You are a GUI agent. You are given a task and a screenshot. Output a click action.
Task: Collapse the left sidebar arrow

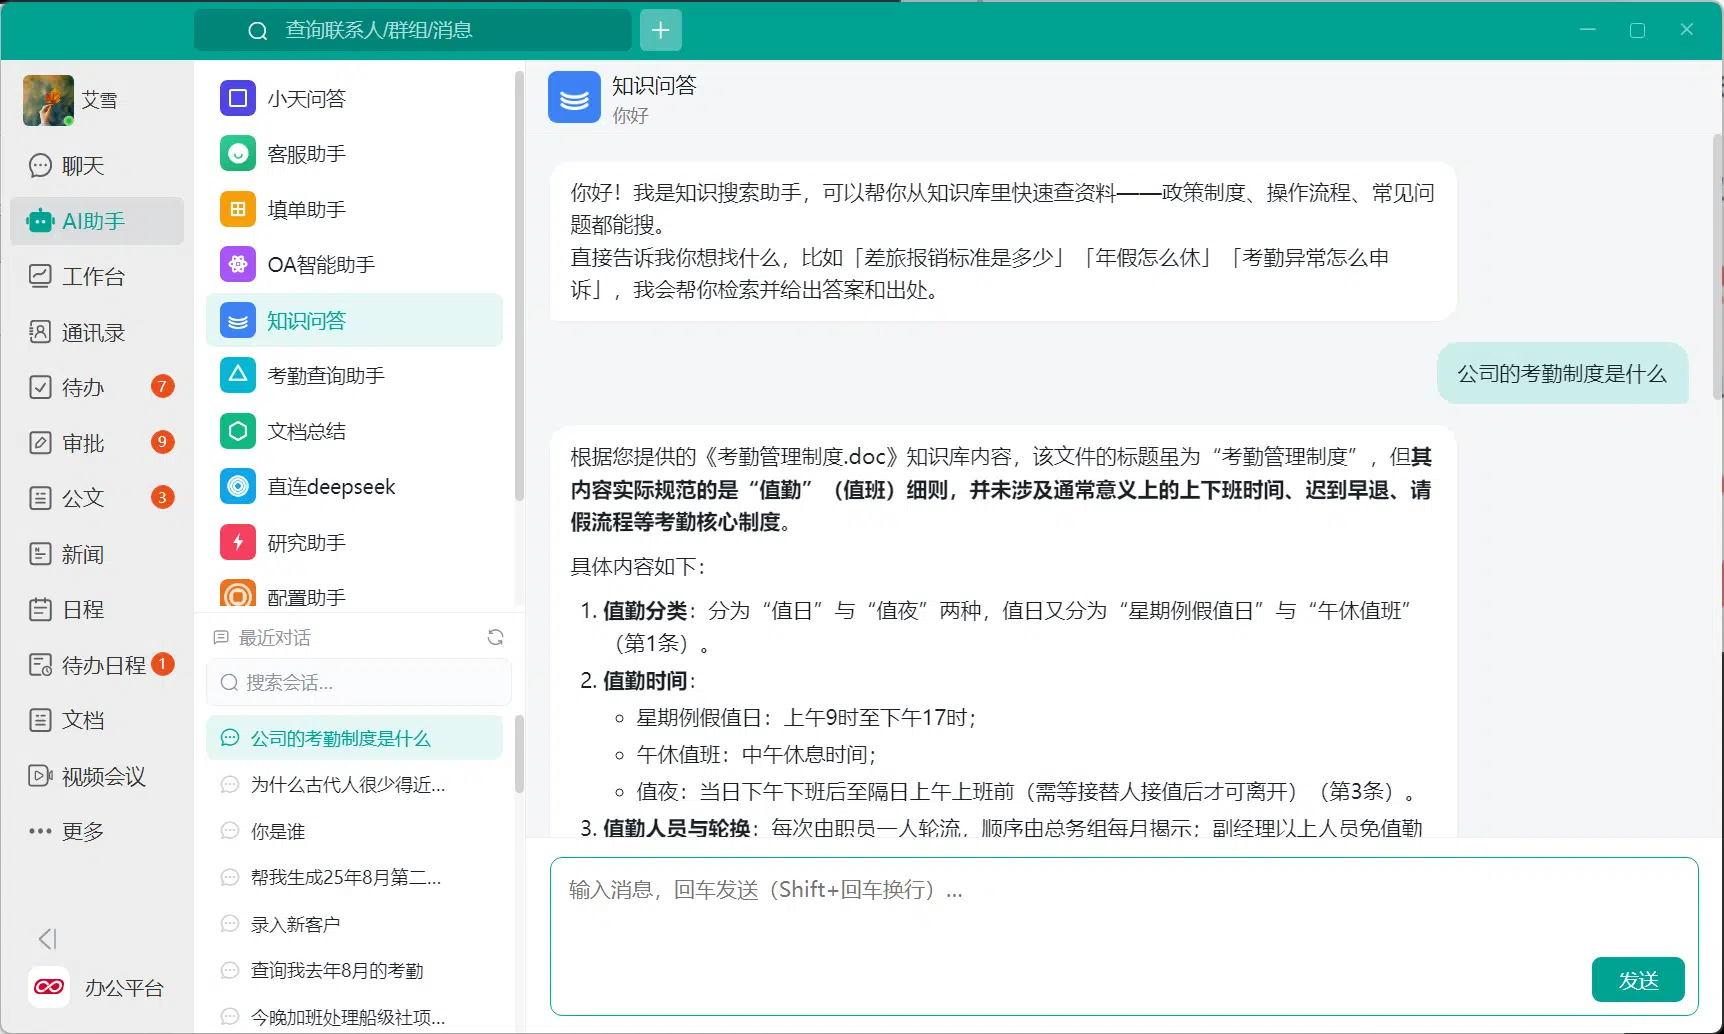click(x=47, y=938)
